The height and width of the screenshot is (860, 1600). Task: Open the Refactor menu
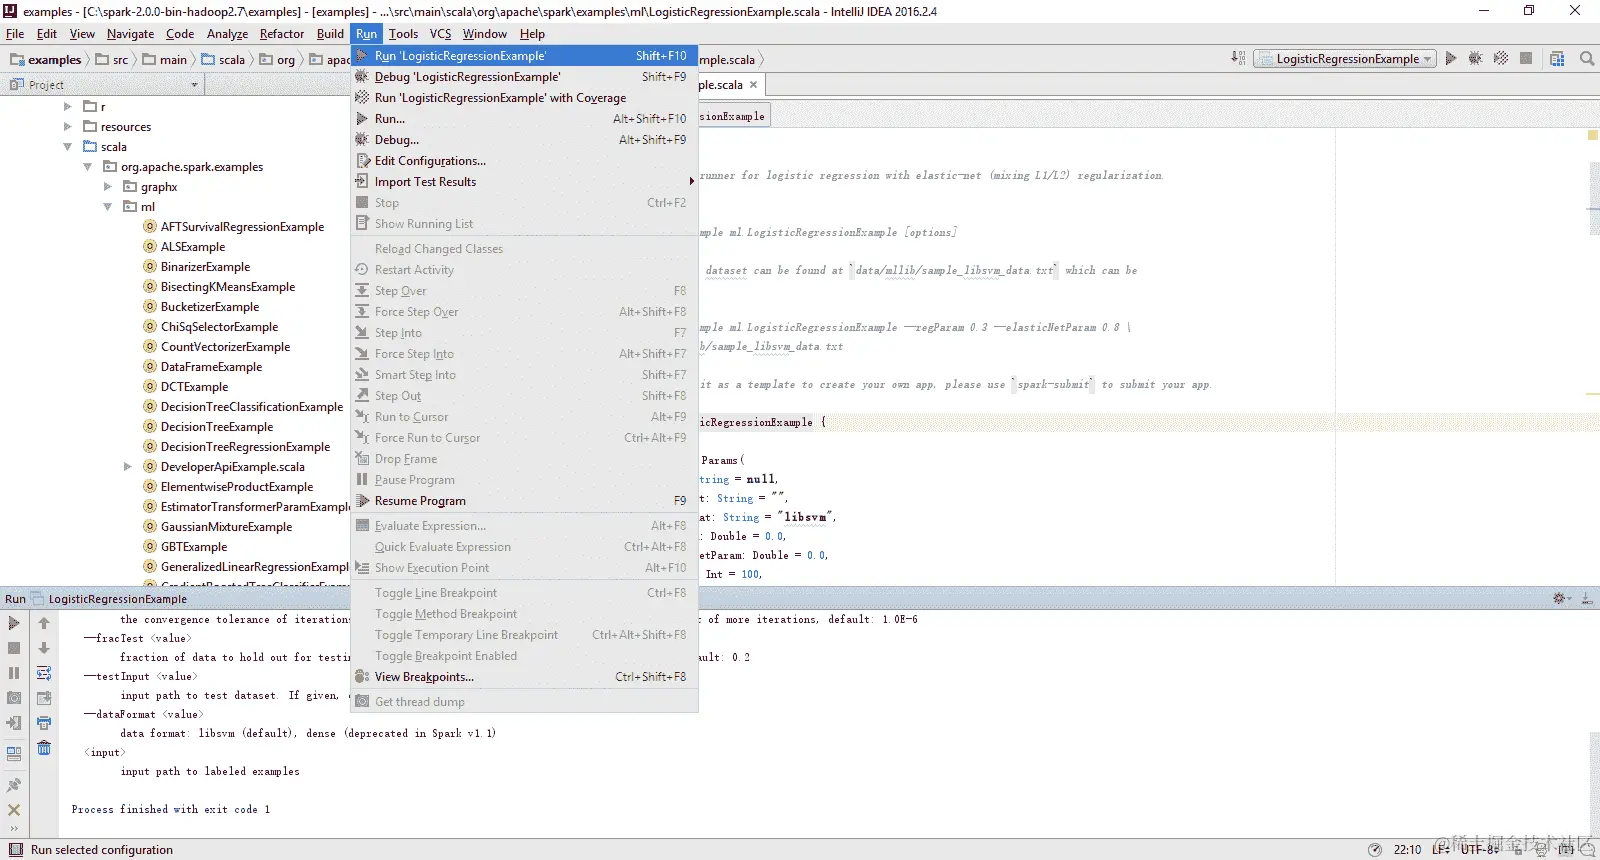[282, 34]
